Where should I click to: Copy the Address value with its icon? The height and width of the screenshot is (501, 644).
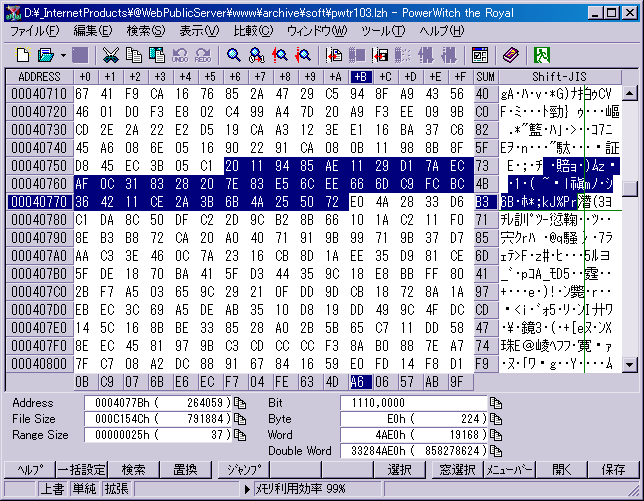(240, 403)
